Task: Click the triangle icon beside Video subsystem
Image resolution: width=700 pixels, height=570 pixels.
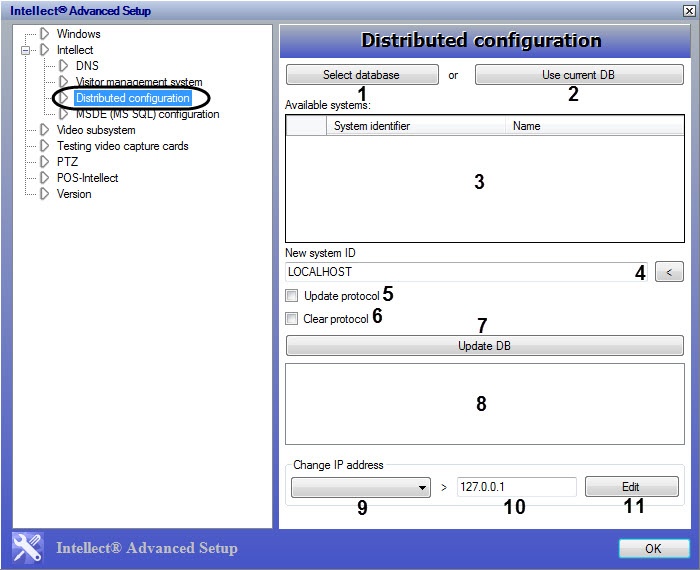Action: coord(44,130)
